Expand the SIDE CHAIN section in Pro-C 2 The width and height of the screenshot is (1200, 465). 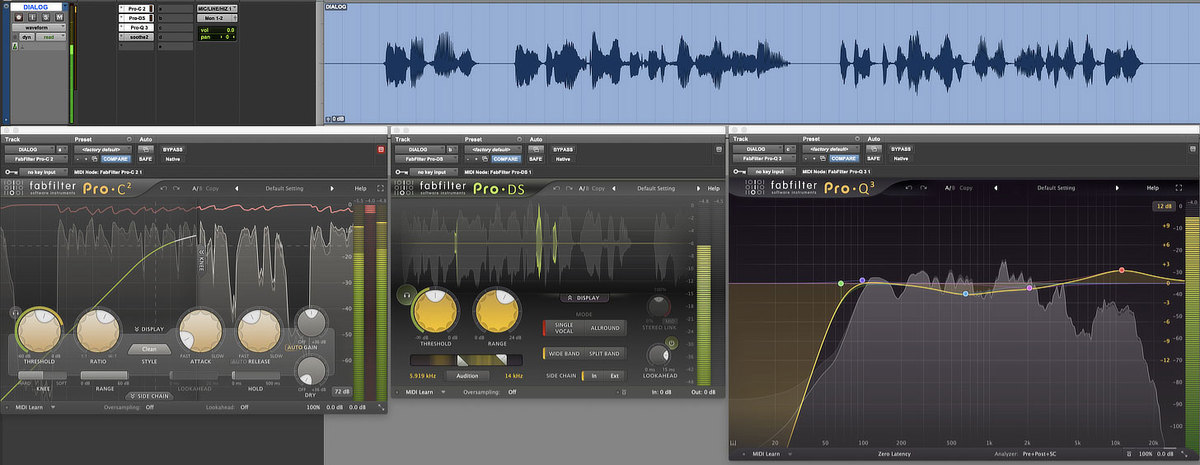149,396
